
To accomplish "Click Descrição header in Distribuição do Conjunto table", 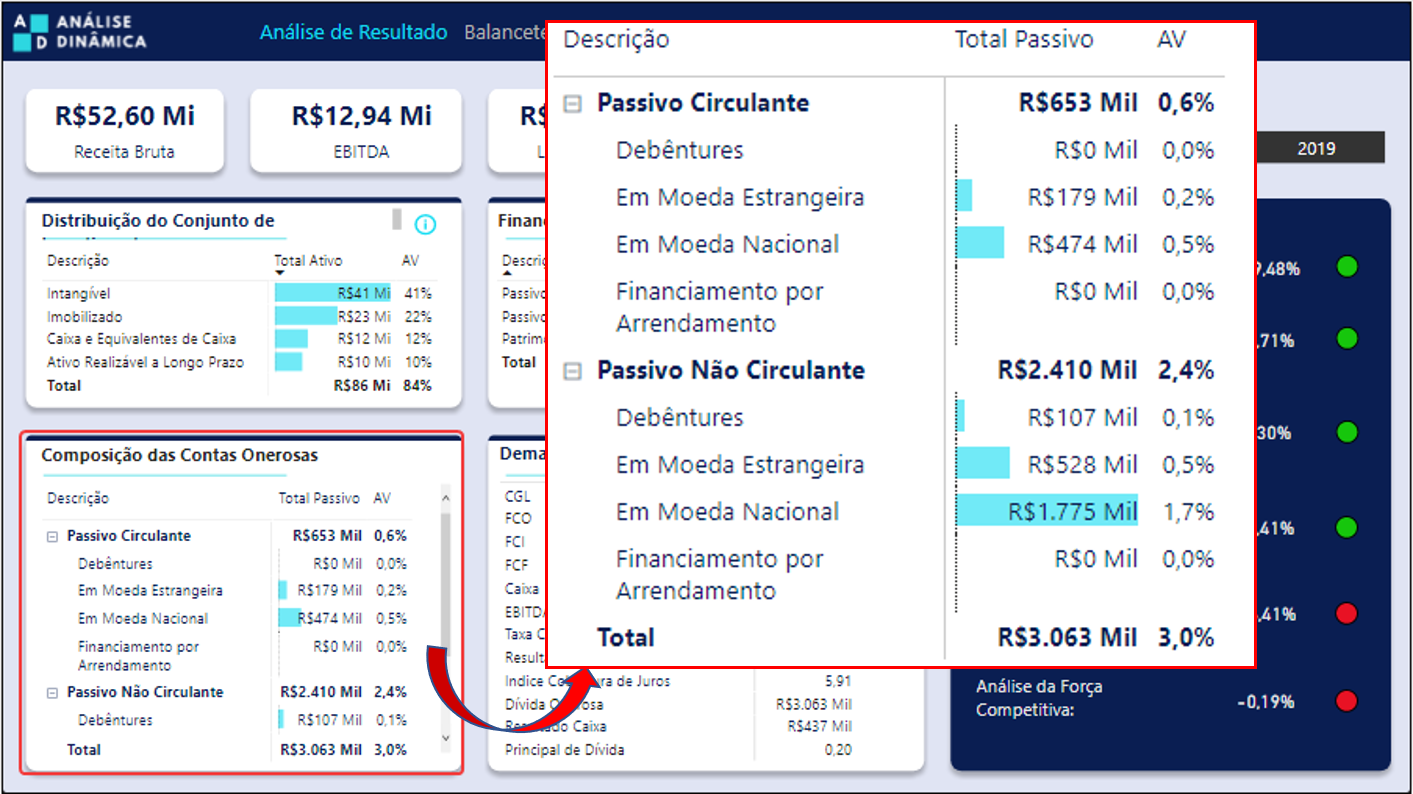I will (x=78, y=260).
